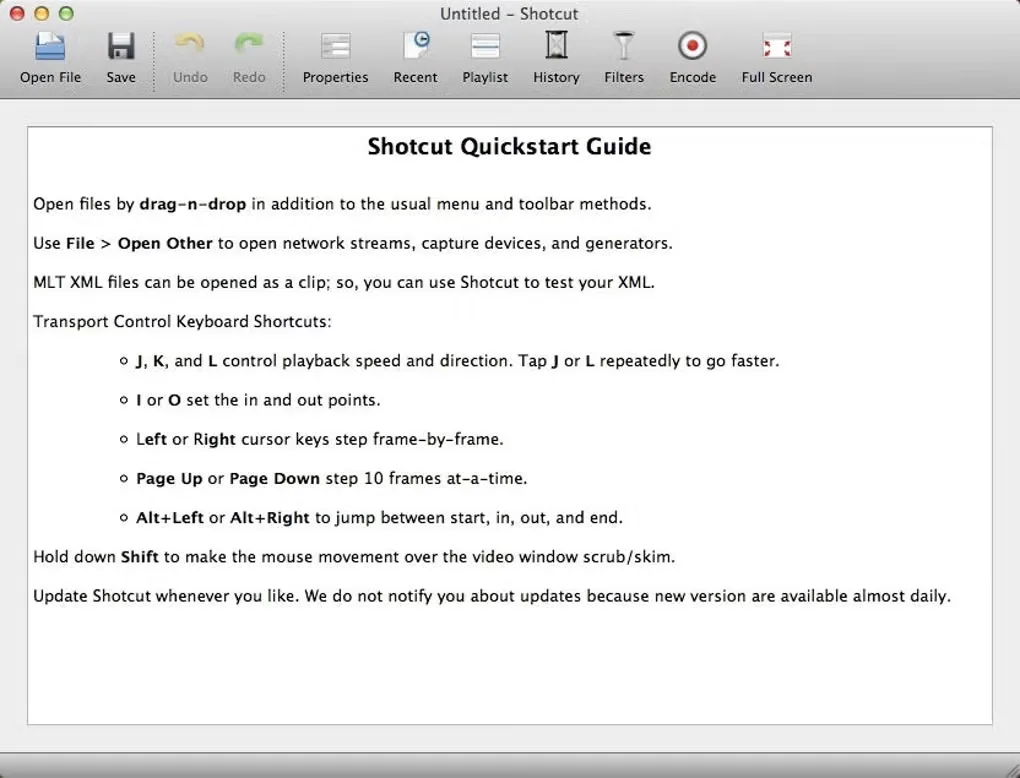Click the 'File > Open Other' text
1020x778 pixels.
point(139,243)
